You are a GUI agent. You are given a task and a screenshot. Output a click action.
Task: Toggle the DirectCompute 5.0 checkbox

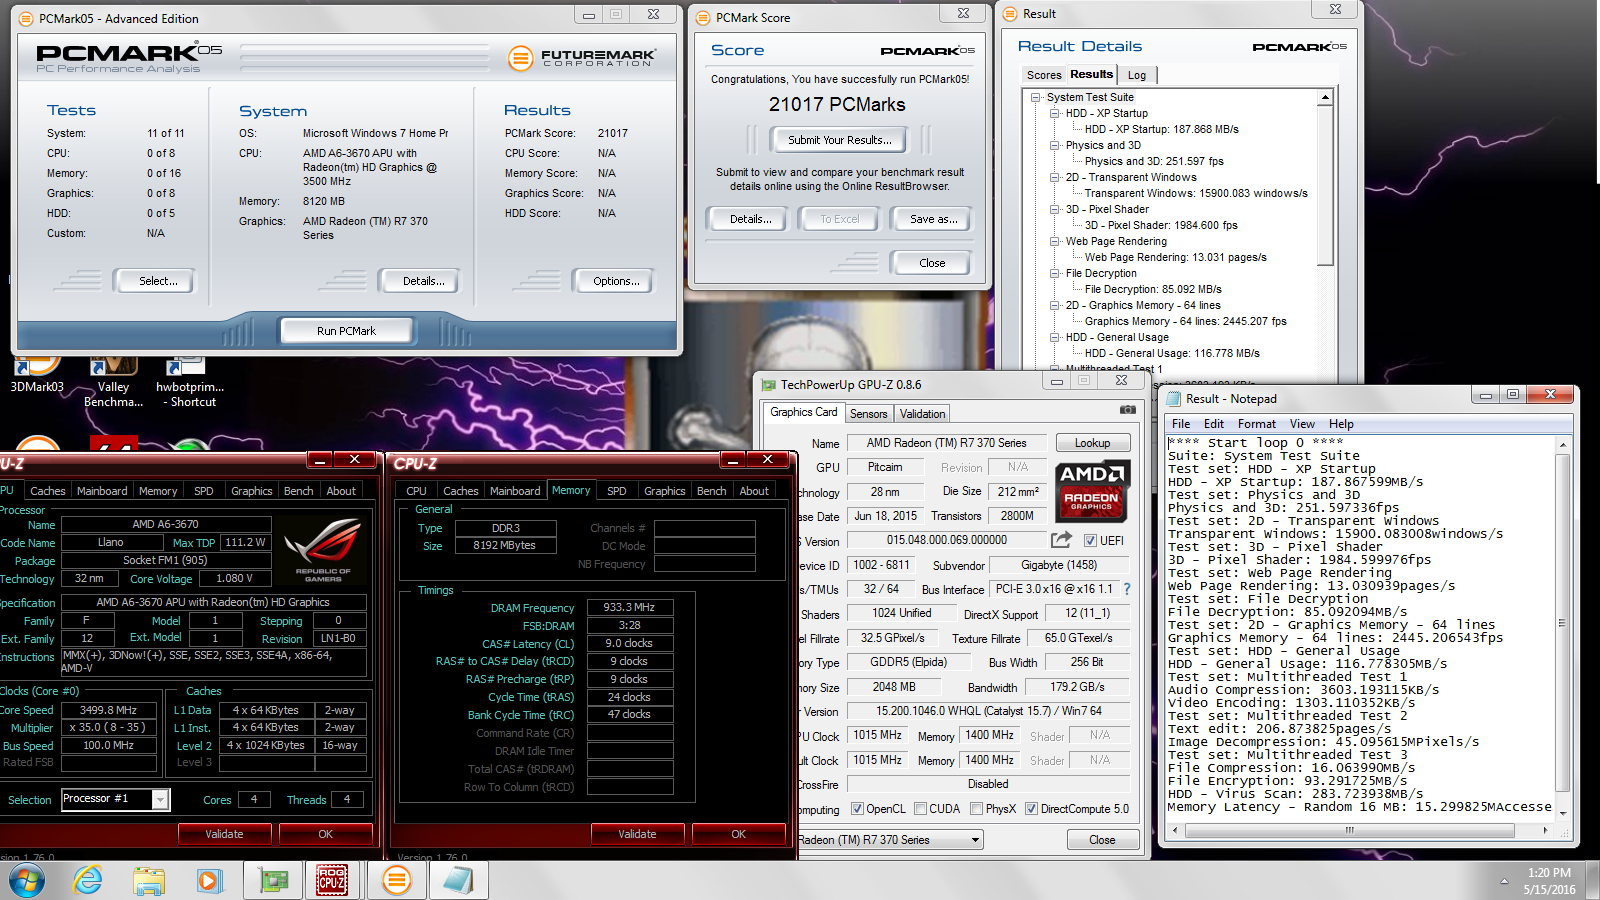1031,809
